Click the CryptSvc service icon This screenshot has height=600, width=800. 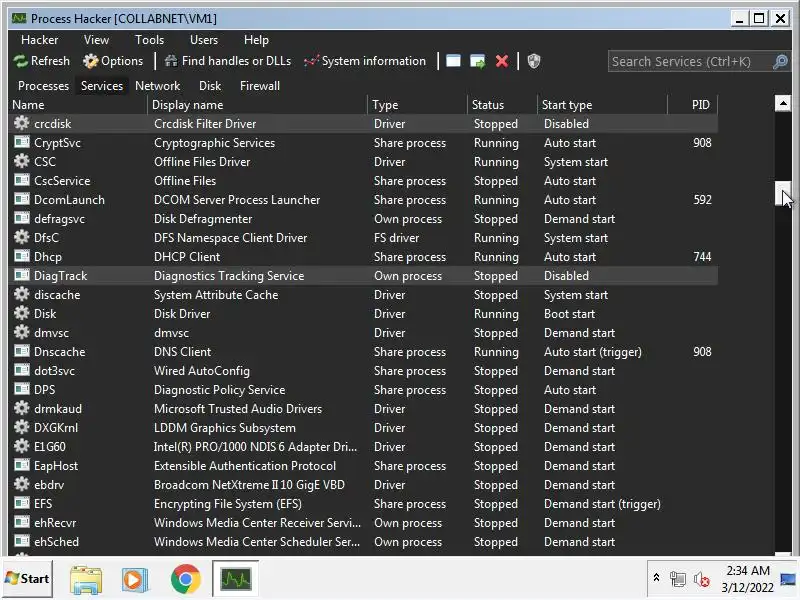point(21,142)
